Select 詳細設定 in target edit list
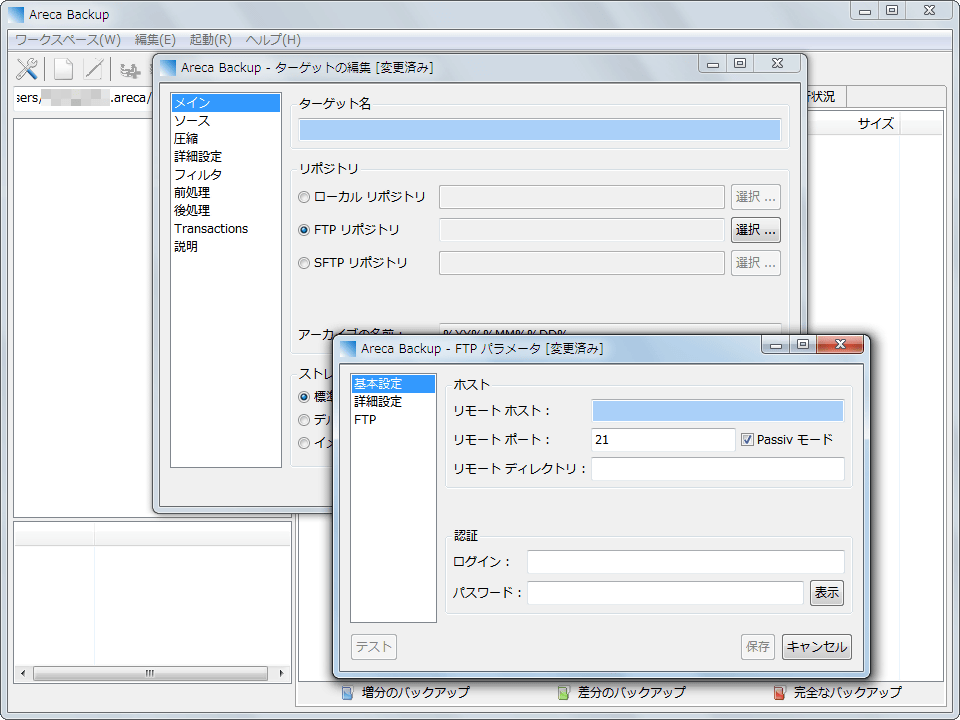Screen dimensions: 960x720 click(x=226, y=157)
